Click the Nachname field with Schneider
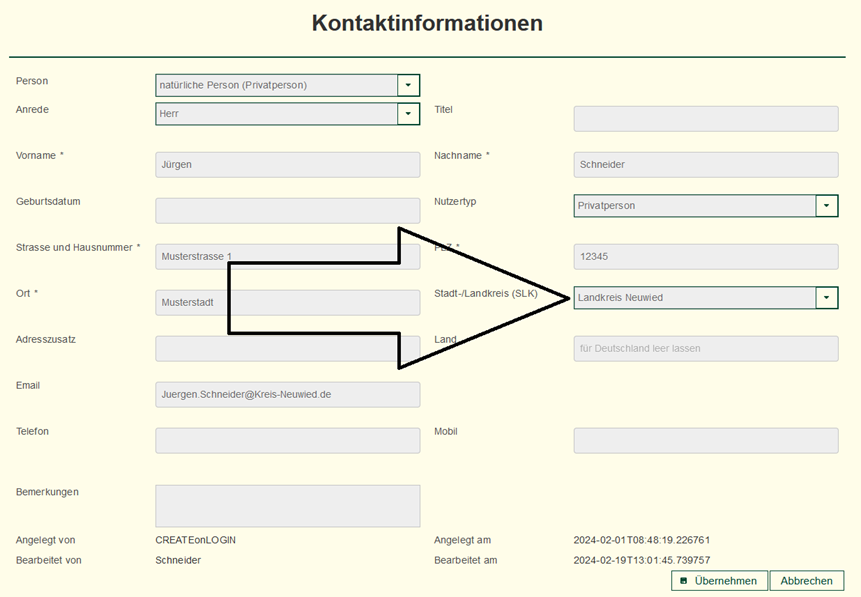The width and height of the screenshot is (861, 597). click(x=705, y=165)
